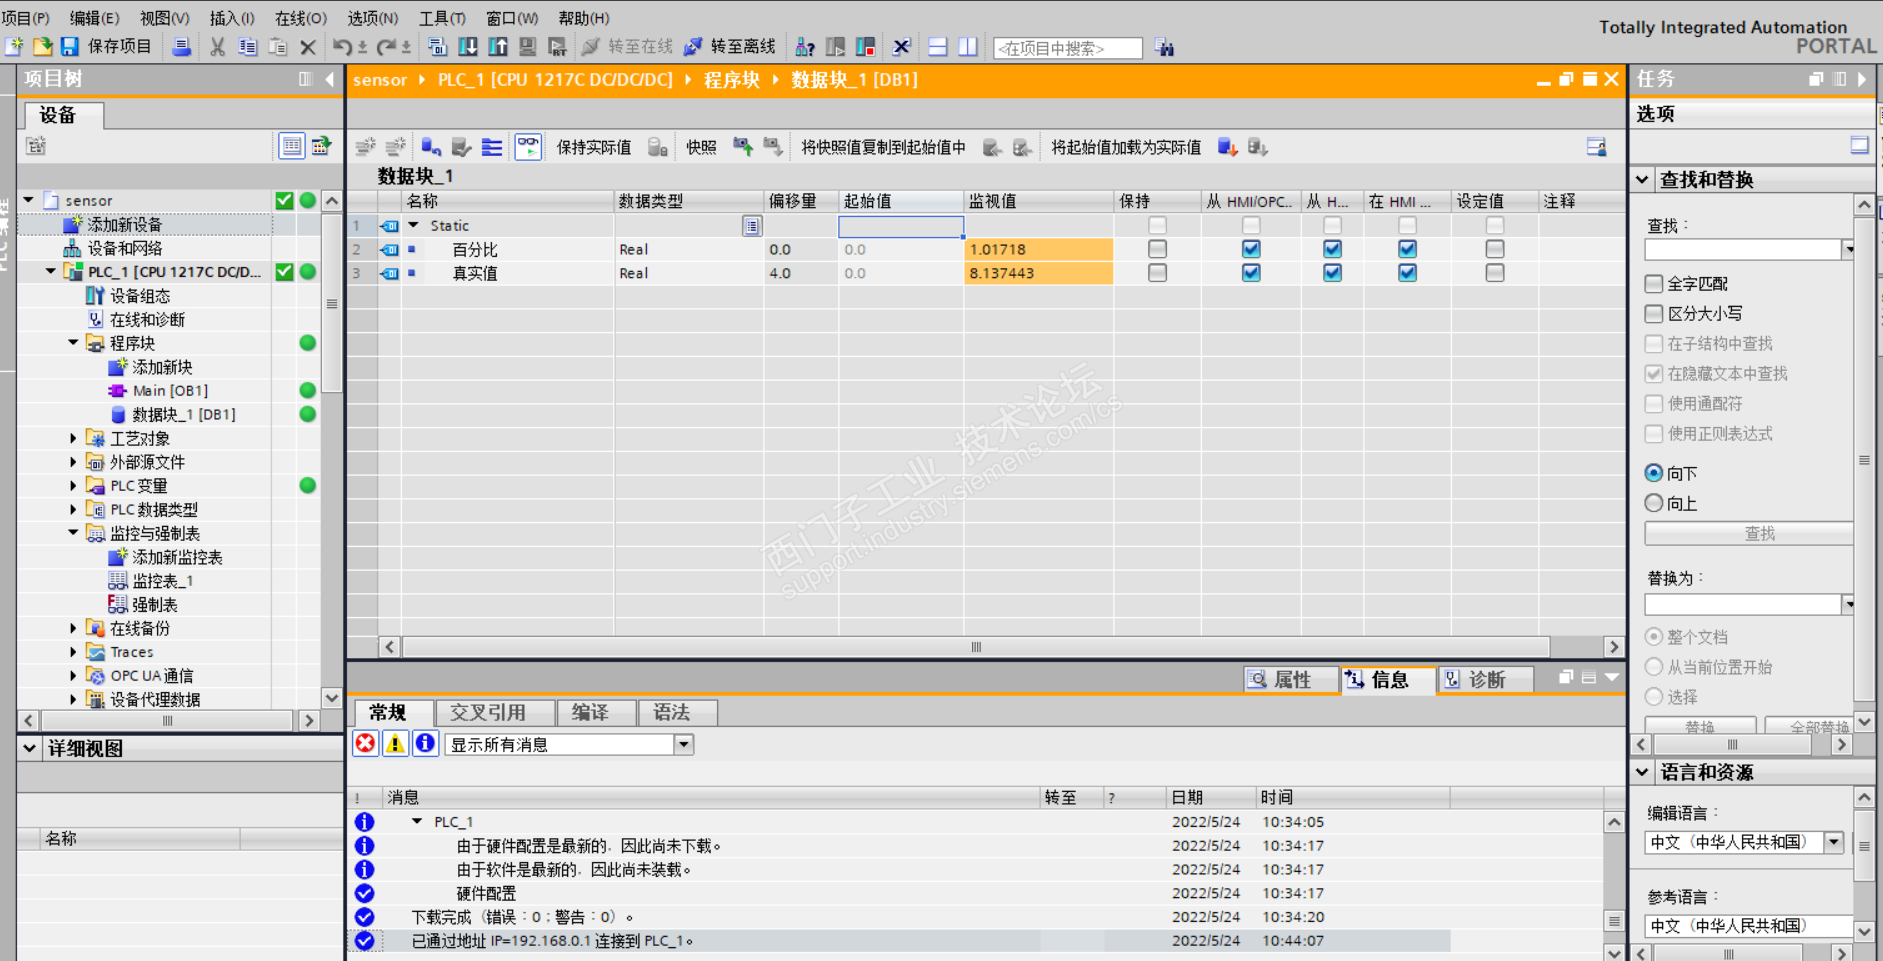Split the editor area horizontally
This screenshot has height=961, width=1883.
click(x=937, y=47)
